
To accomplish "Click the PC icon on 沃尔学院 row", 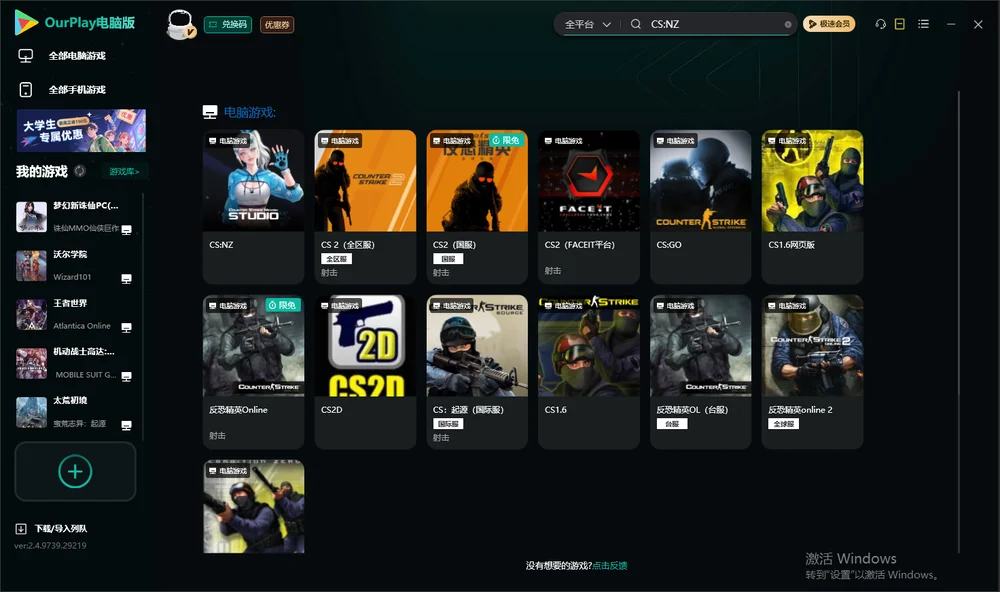I will point(126,279).
